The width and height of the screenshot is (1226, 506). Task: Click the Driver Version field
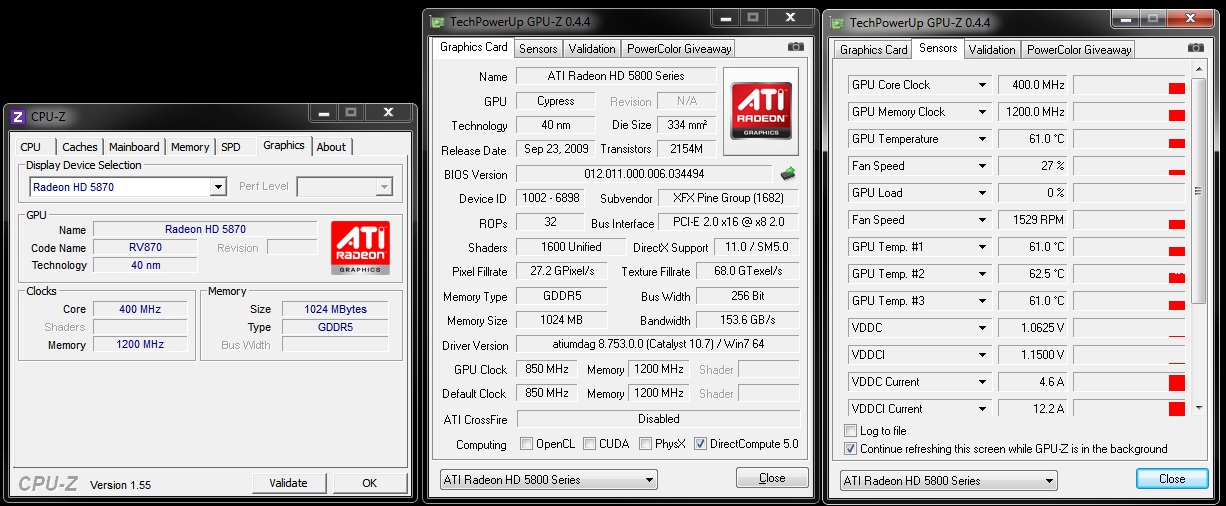click(658, 345)
